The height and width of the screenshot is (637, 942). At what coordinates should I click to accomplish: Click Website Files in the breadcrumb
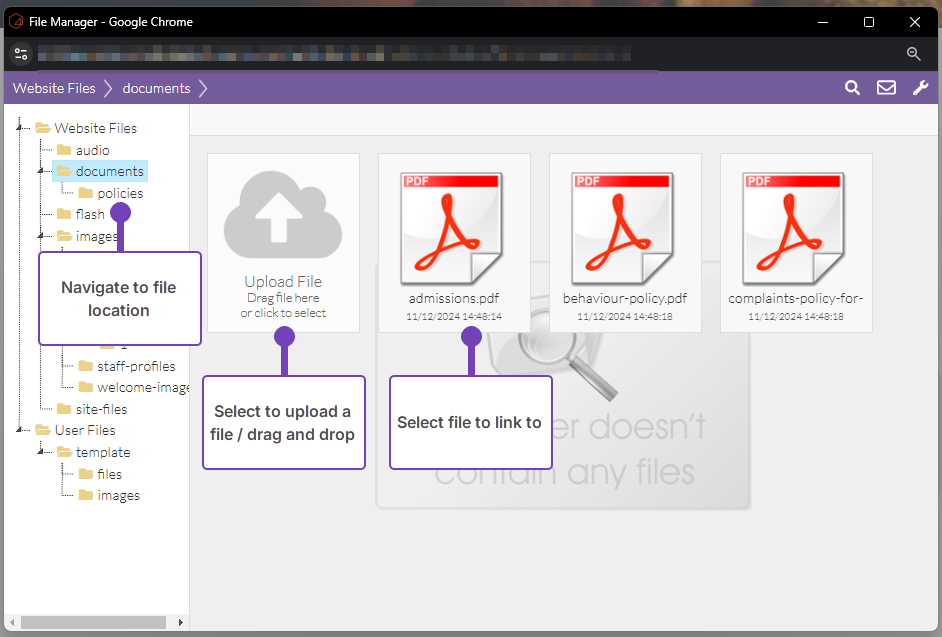(54, 88)
